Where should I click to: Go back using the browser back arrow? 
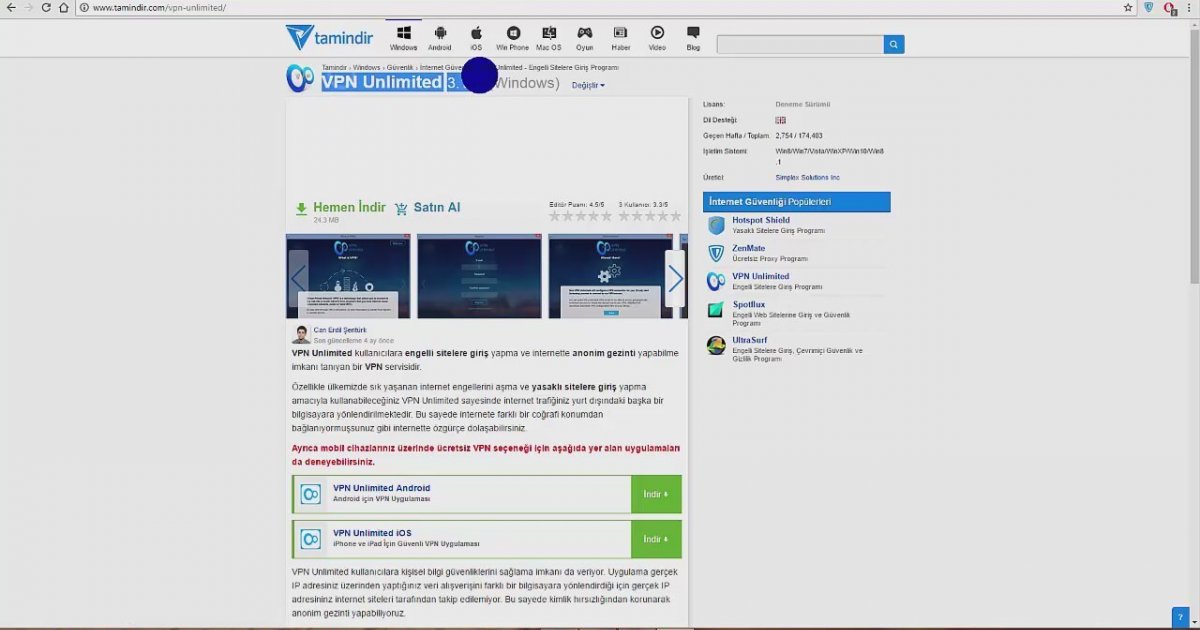pyautogui.click(x=11, y=7)
